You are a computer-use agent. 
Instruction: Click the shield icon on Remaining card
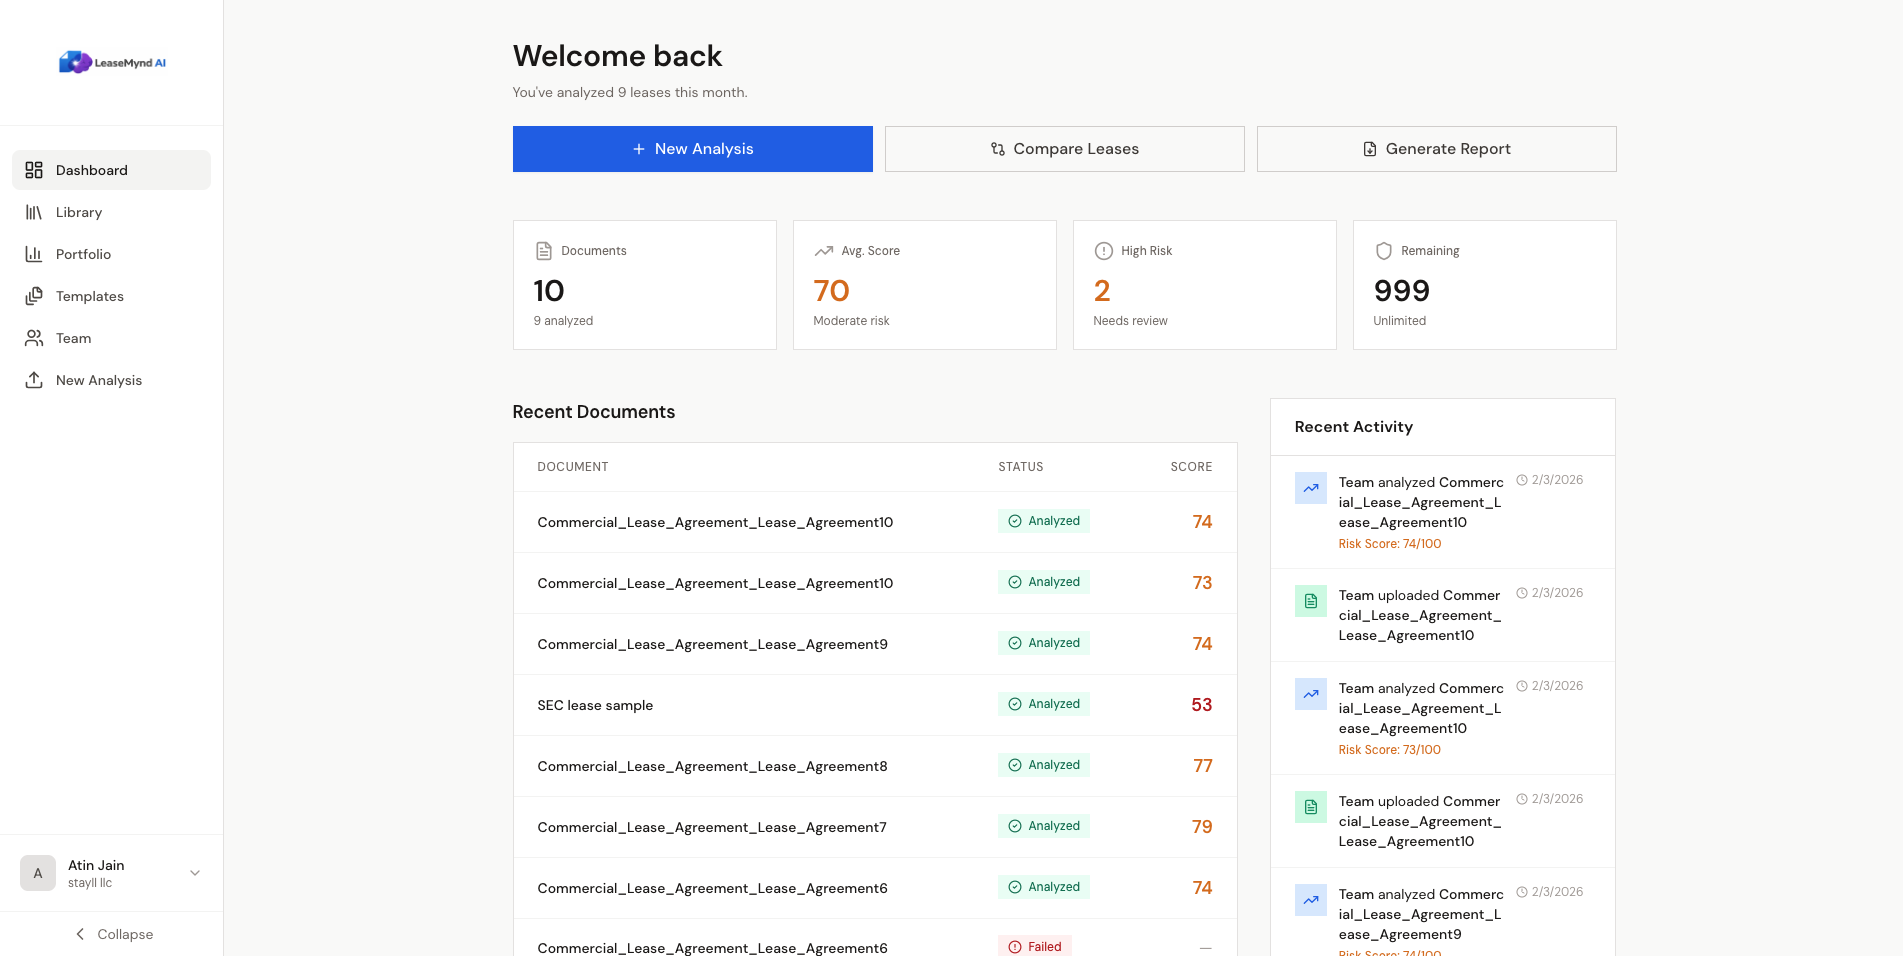click(x=1384, y=251)
